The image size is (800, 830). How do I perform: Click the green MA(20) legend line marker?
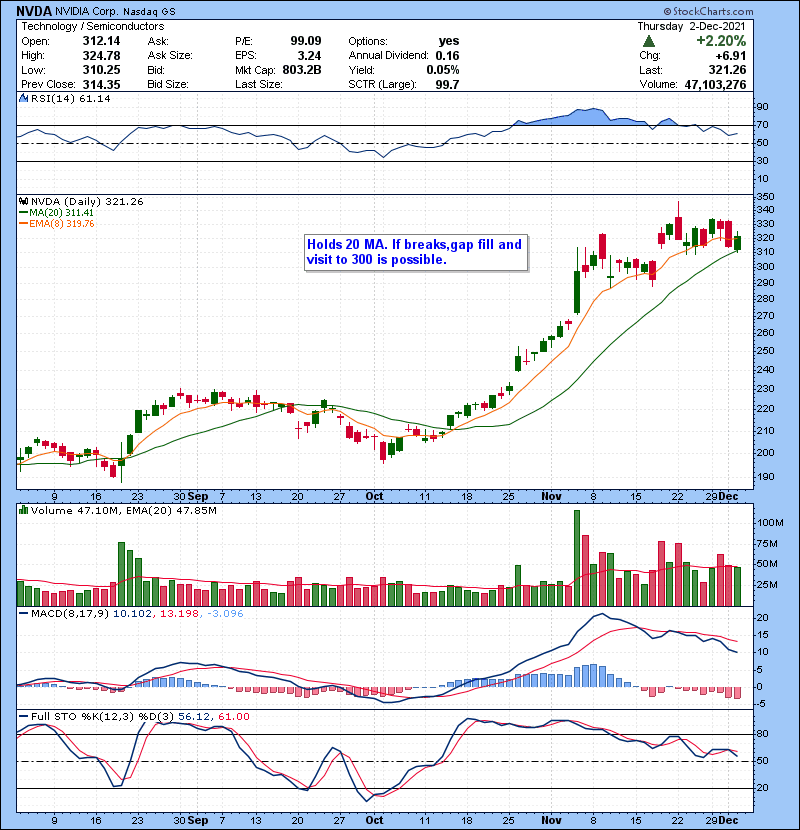pos(24,213)
